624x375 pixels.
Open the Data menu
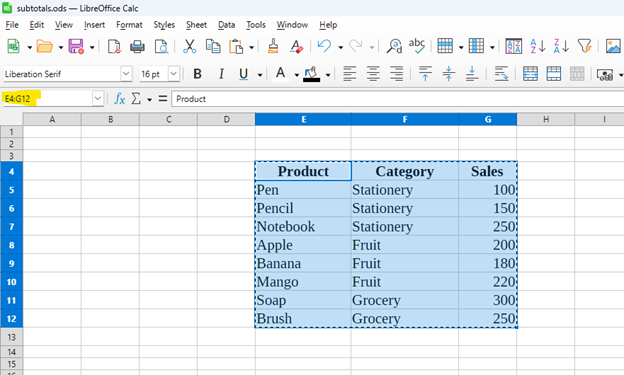226,25
